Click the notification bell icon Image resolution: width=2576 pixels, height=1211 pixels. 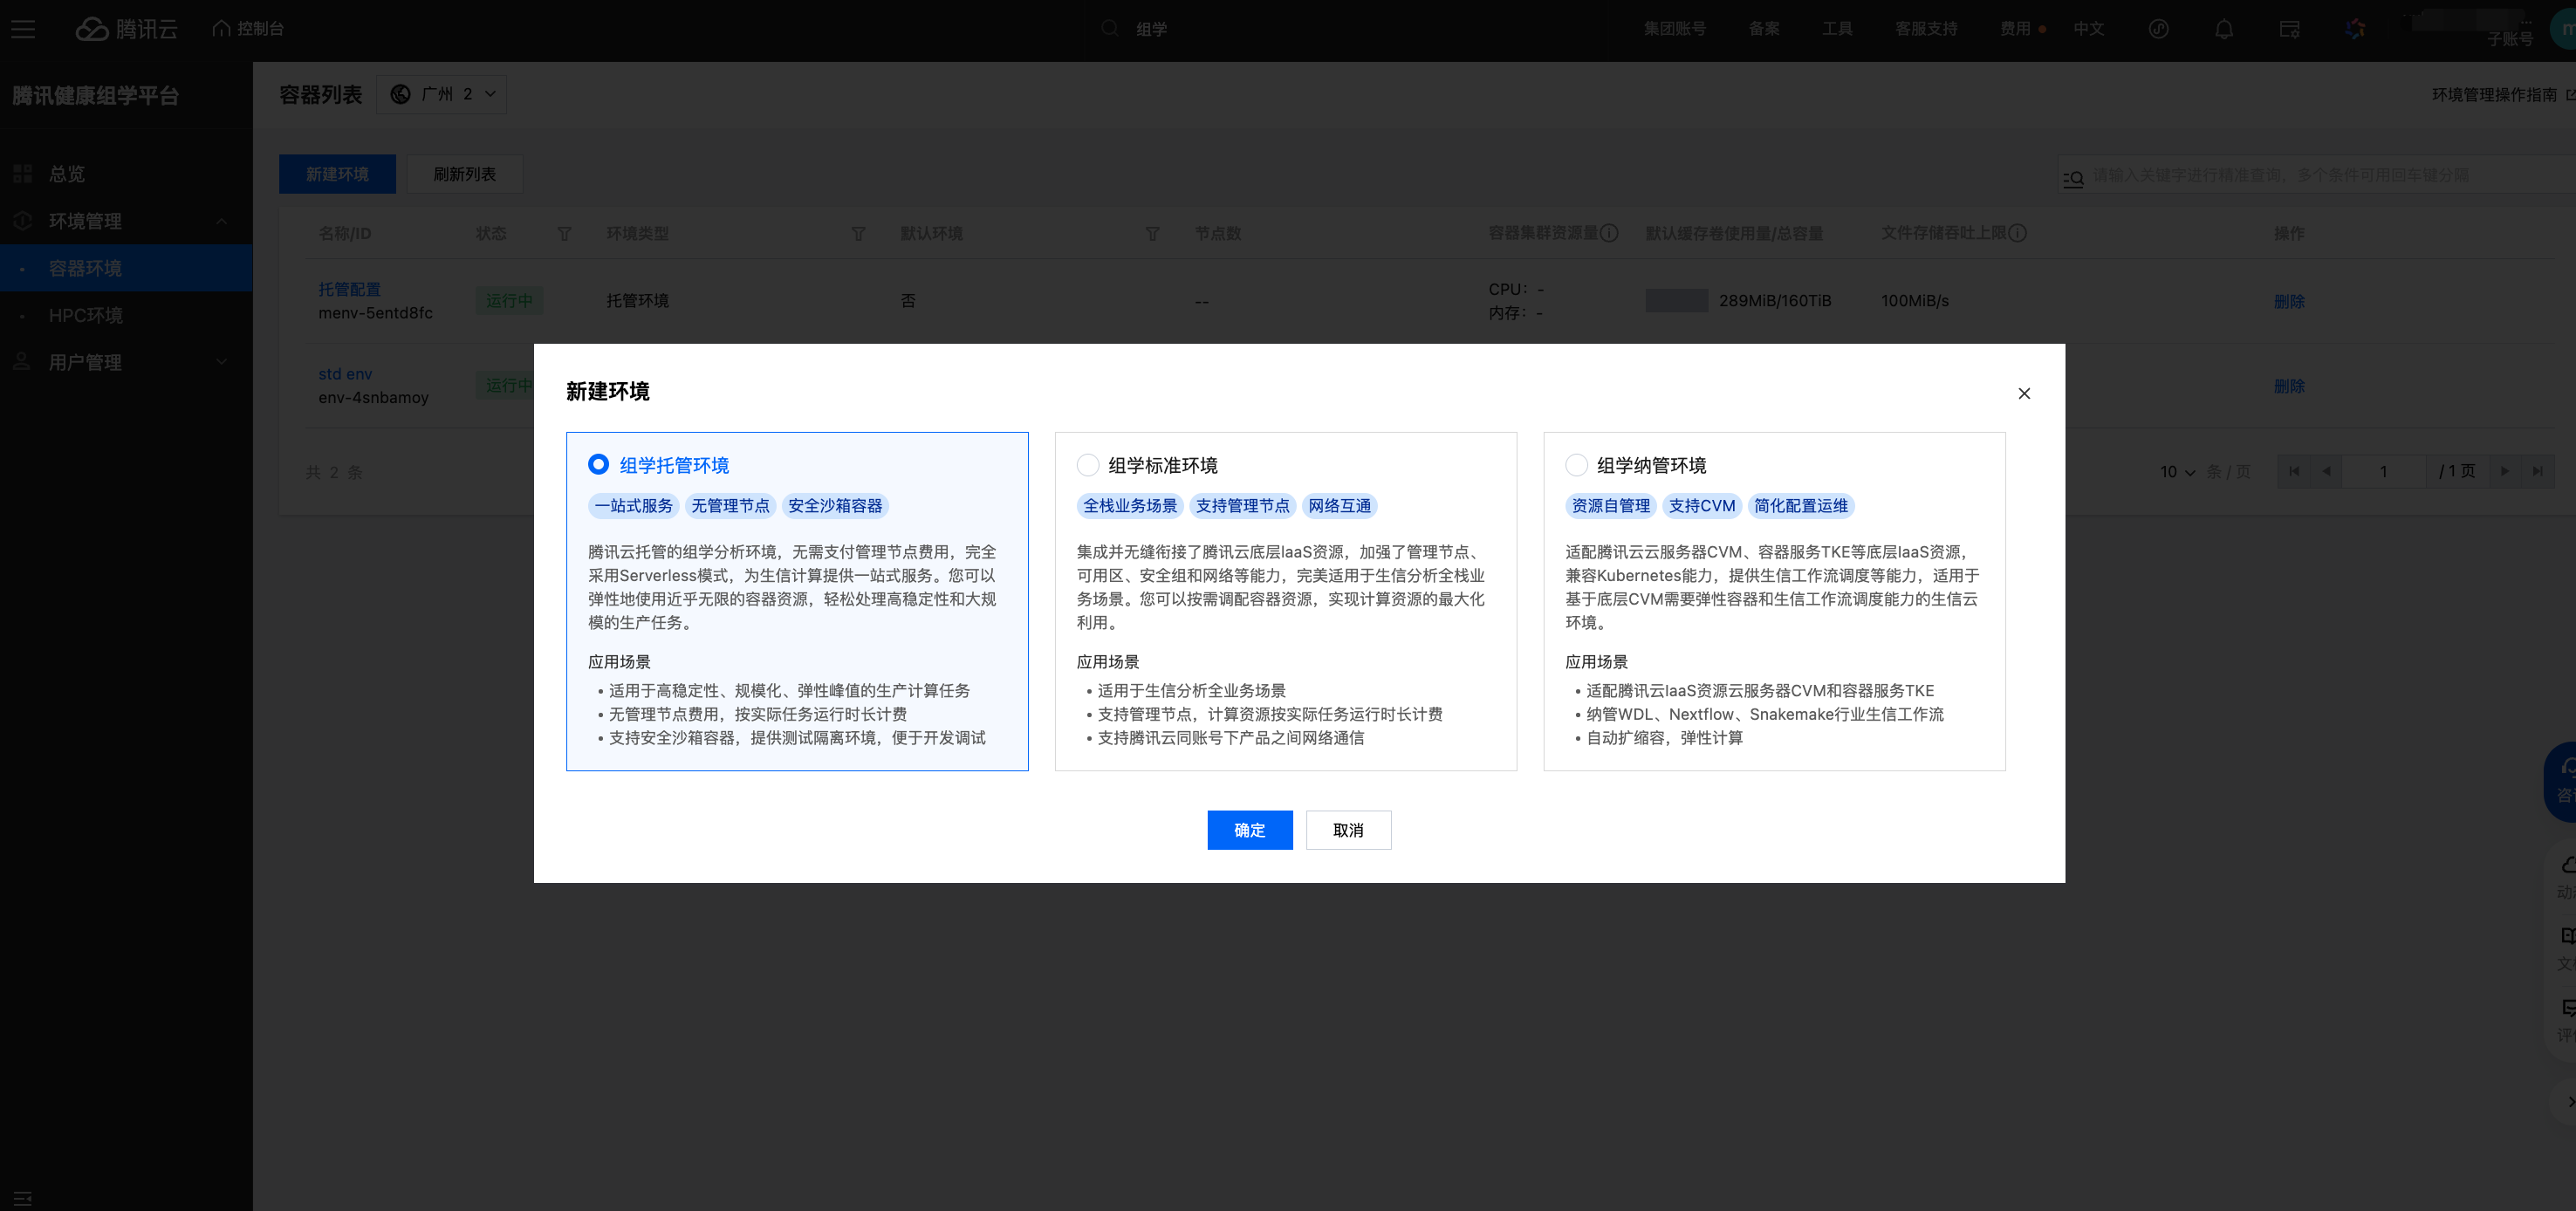tap(2224, 29)
